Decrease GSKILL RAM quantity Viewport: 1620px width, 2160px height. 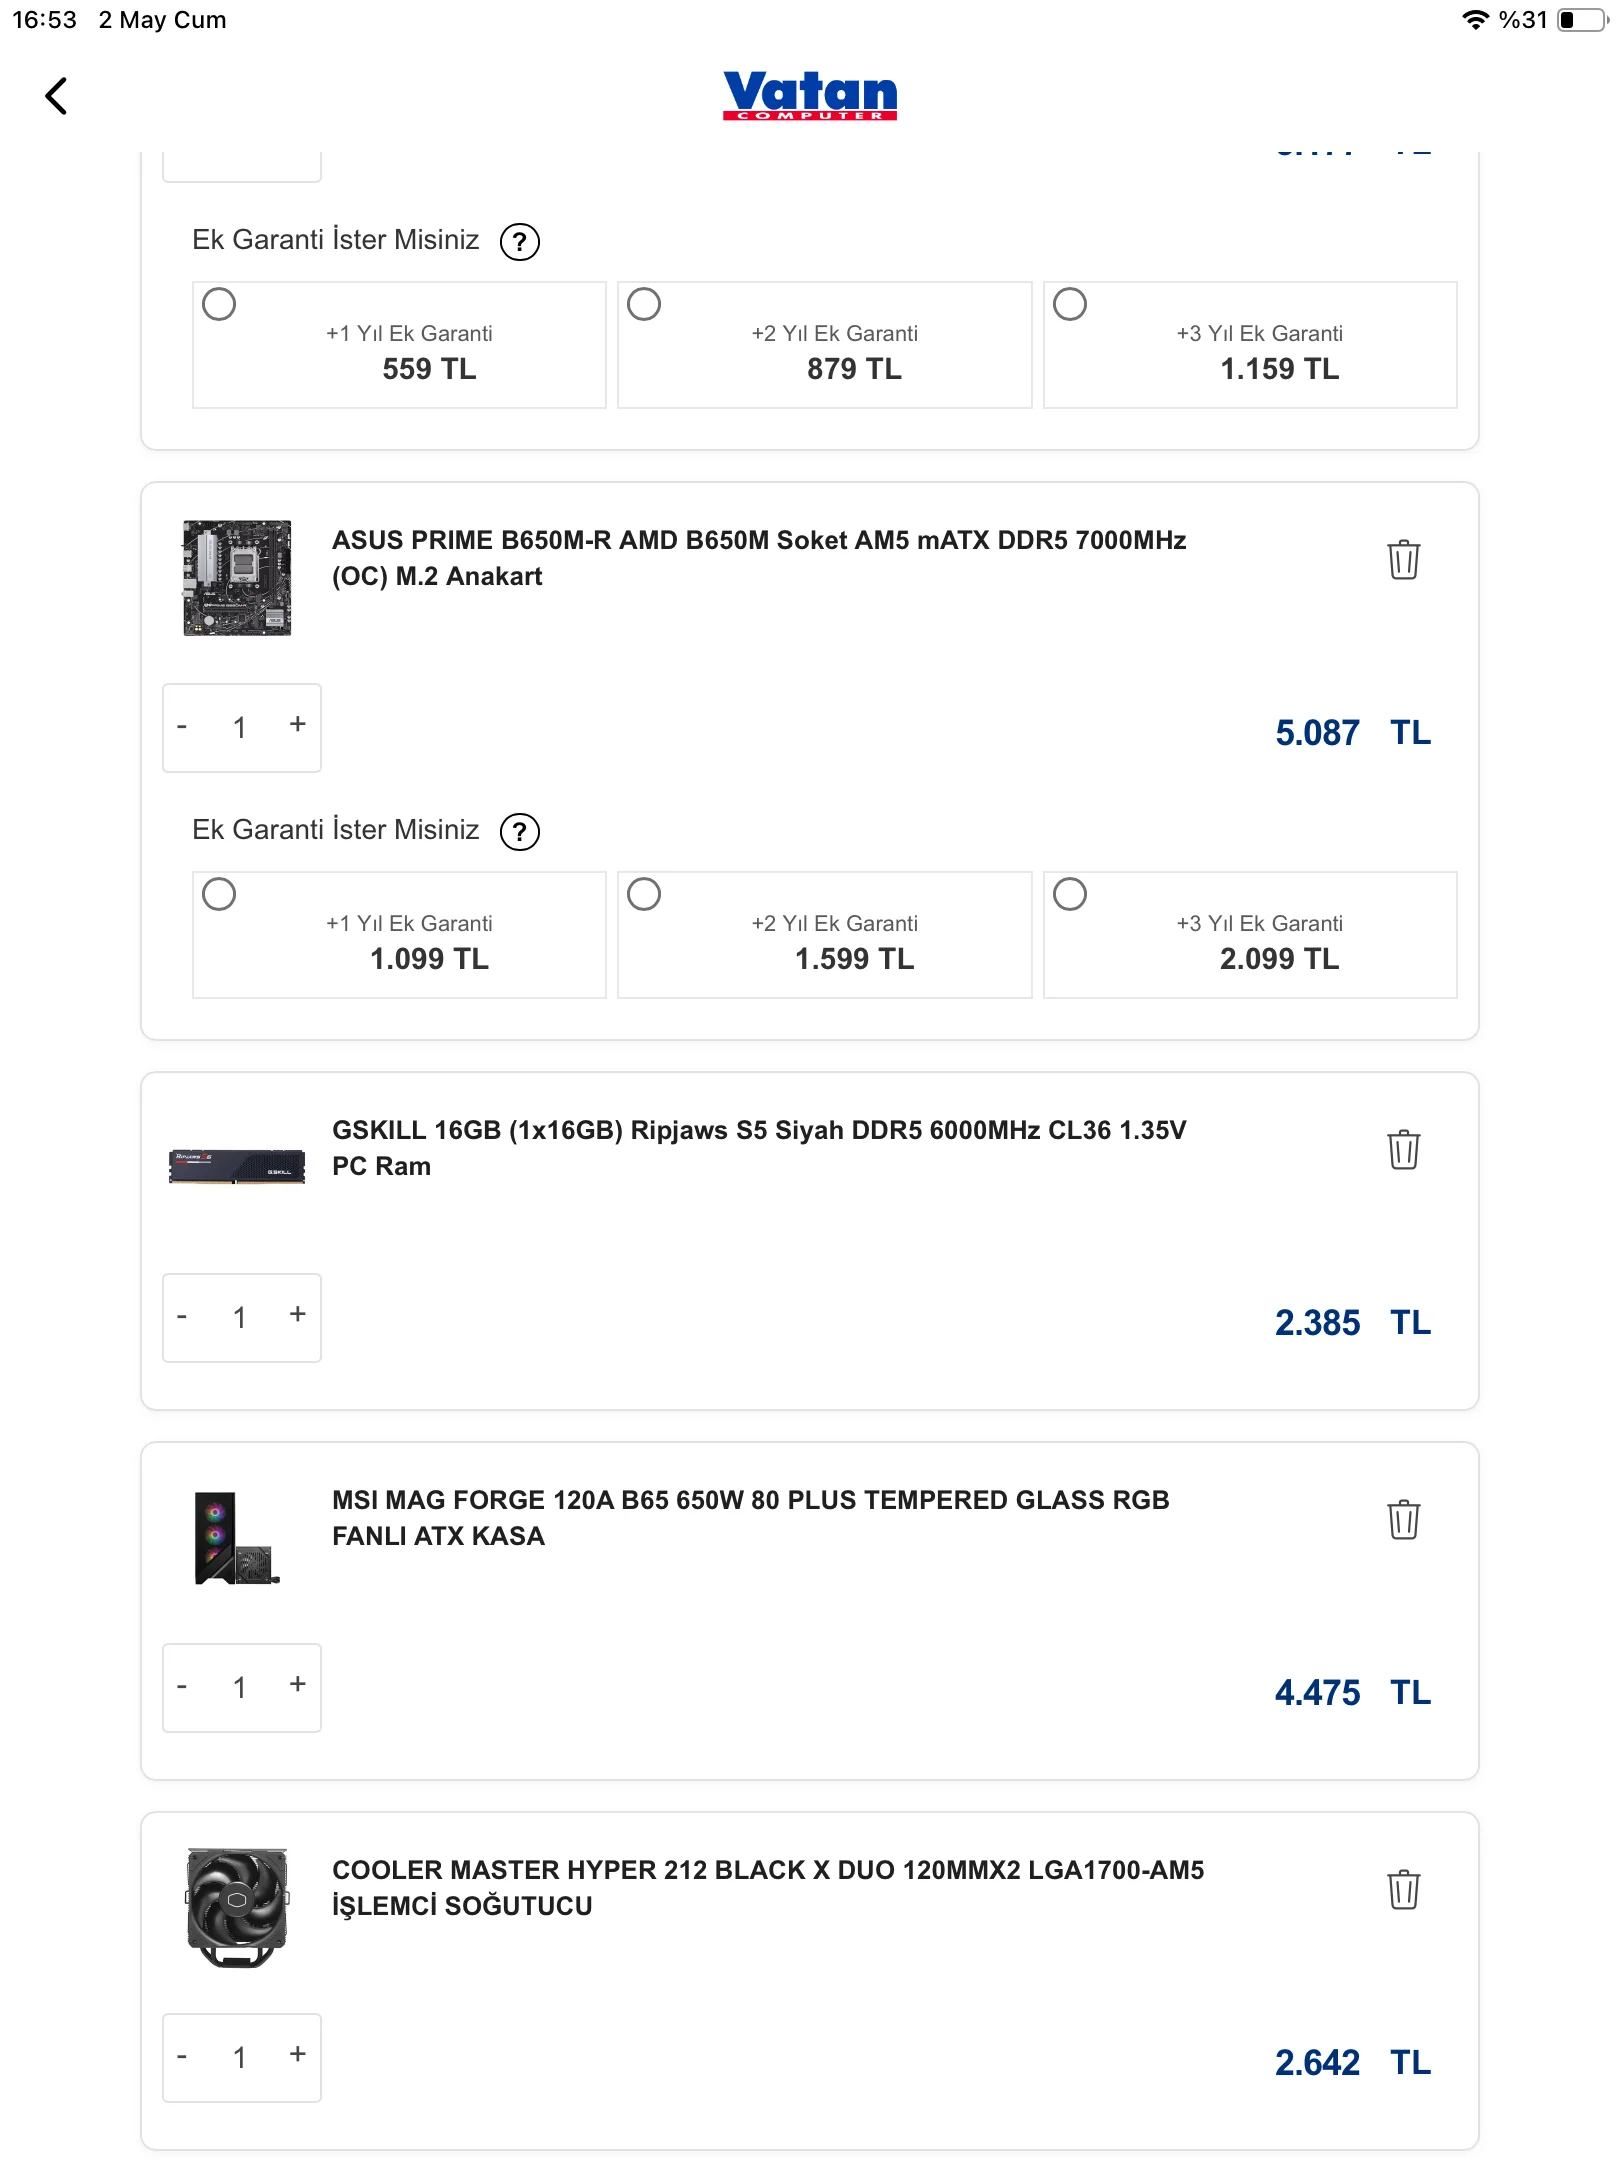[182, 1317]
